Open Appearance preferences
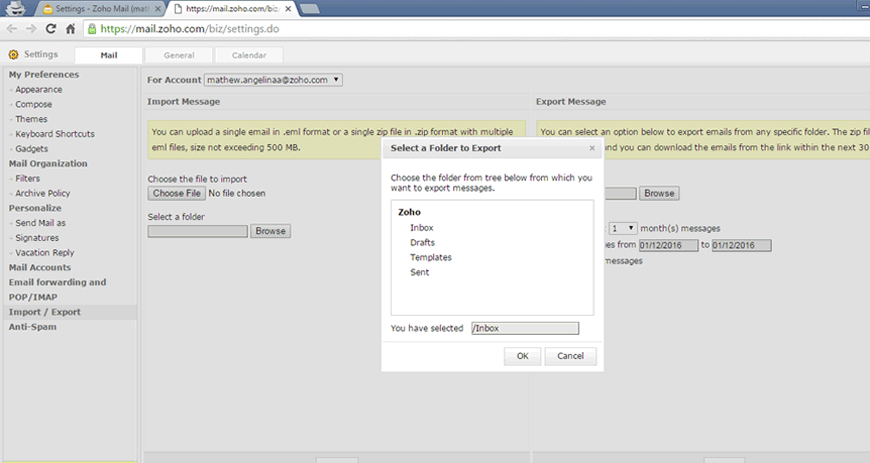The image size is (870, 463). coord(39,89)
